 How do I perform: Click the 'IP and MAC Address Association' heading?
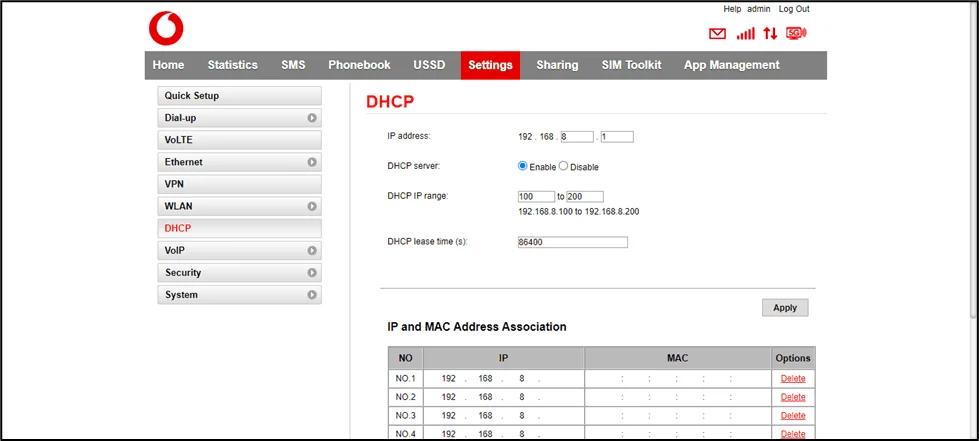tap(477, 327)
